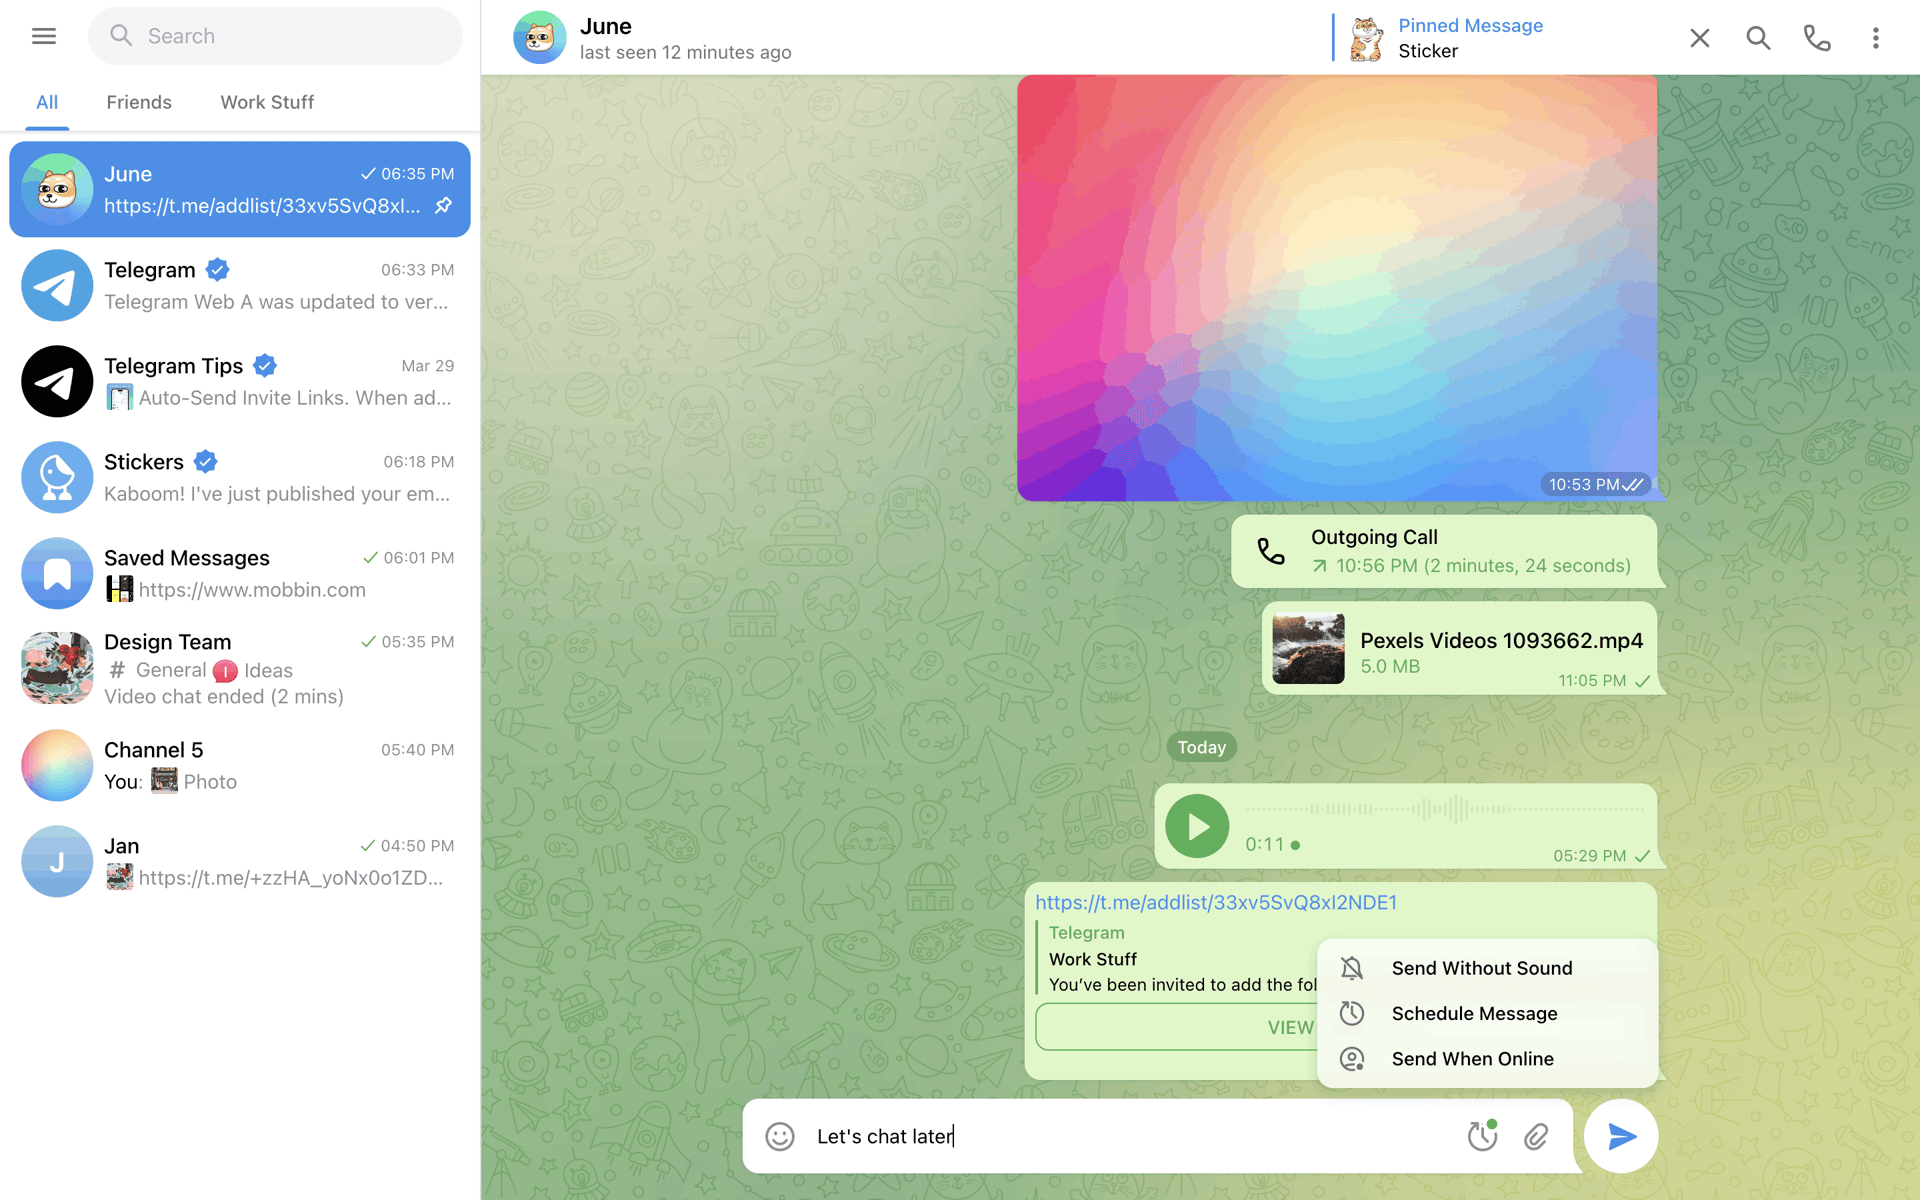This screenshot has height=1200, width=1920.
Task: Click the muted bell icon in send menu
Action: click(x=1352, y=968)
